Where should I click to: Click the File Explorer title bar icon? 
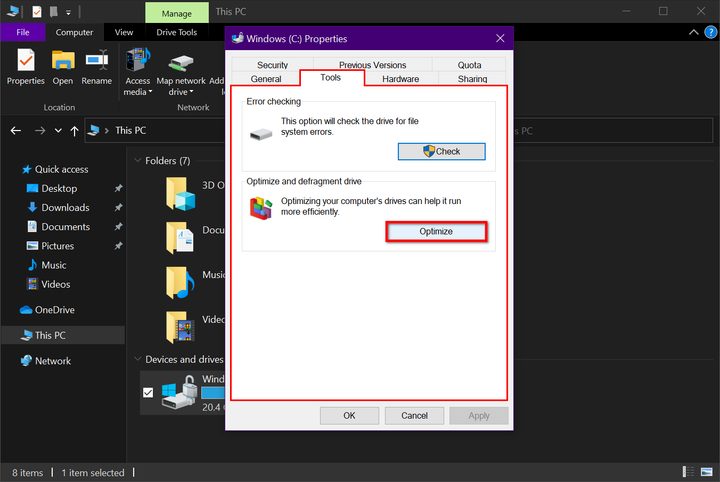[x=12, y=11]
